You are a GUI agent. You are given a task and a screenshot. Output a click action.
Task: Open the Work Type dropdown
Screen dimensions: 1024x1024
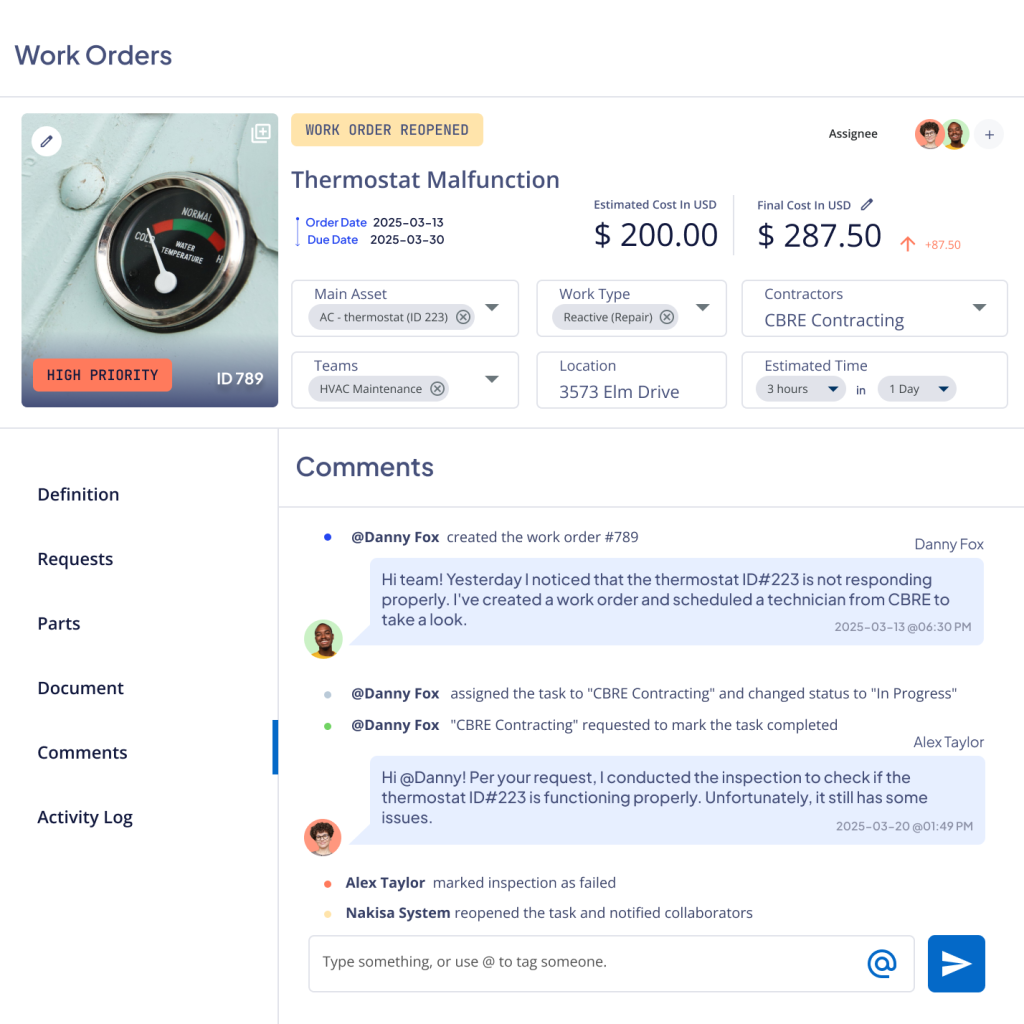tap(702, 308)
